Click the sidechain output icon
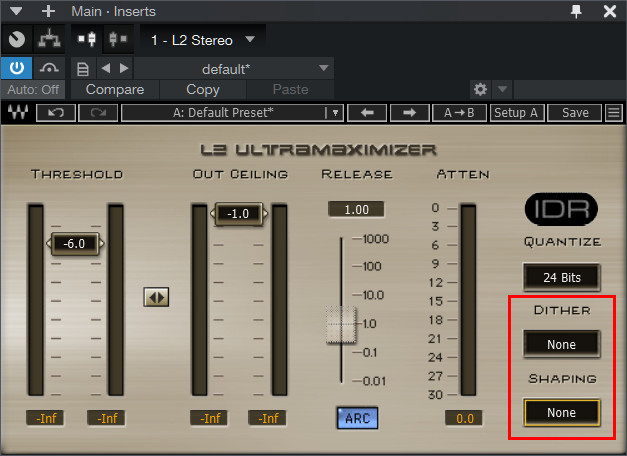This screenshot has height=456, width=627. [118, 39]
